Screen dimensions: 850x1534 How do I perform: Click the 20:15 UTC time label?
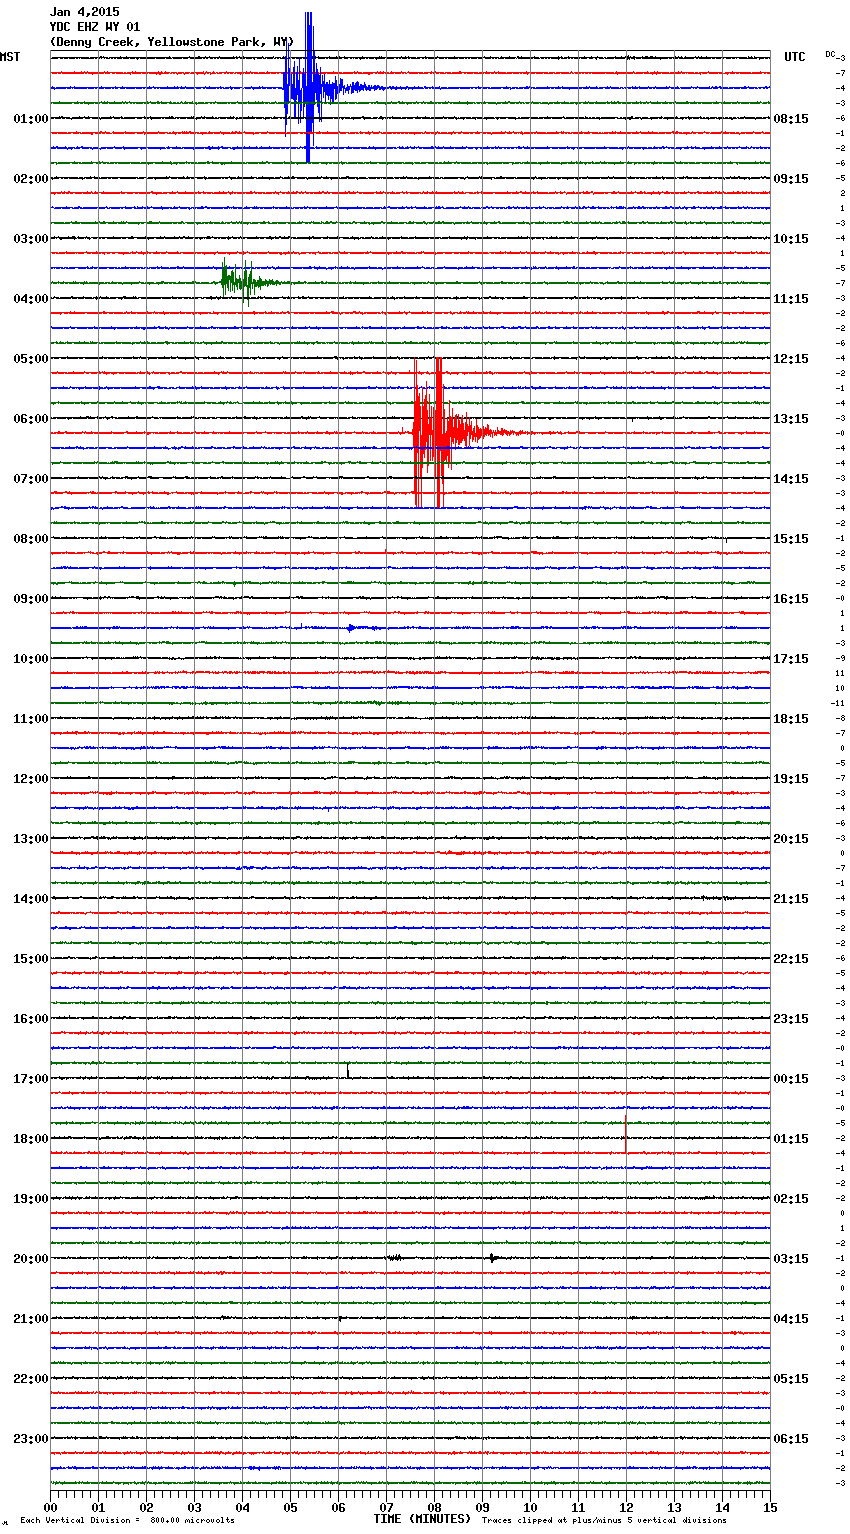(791, 839)
